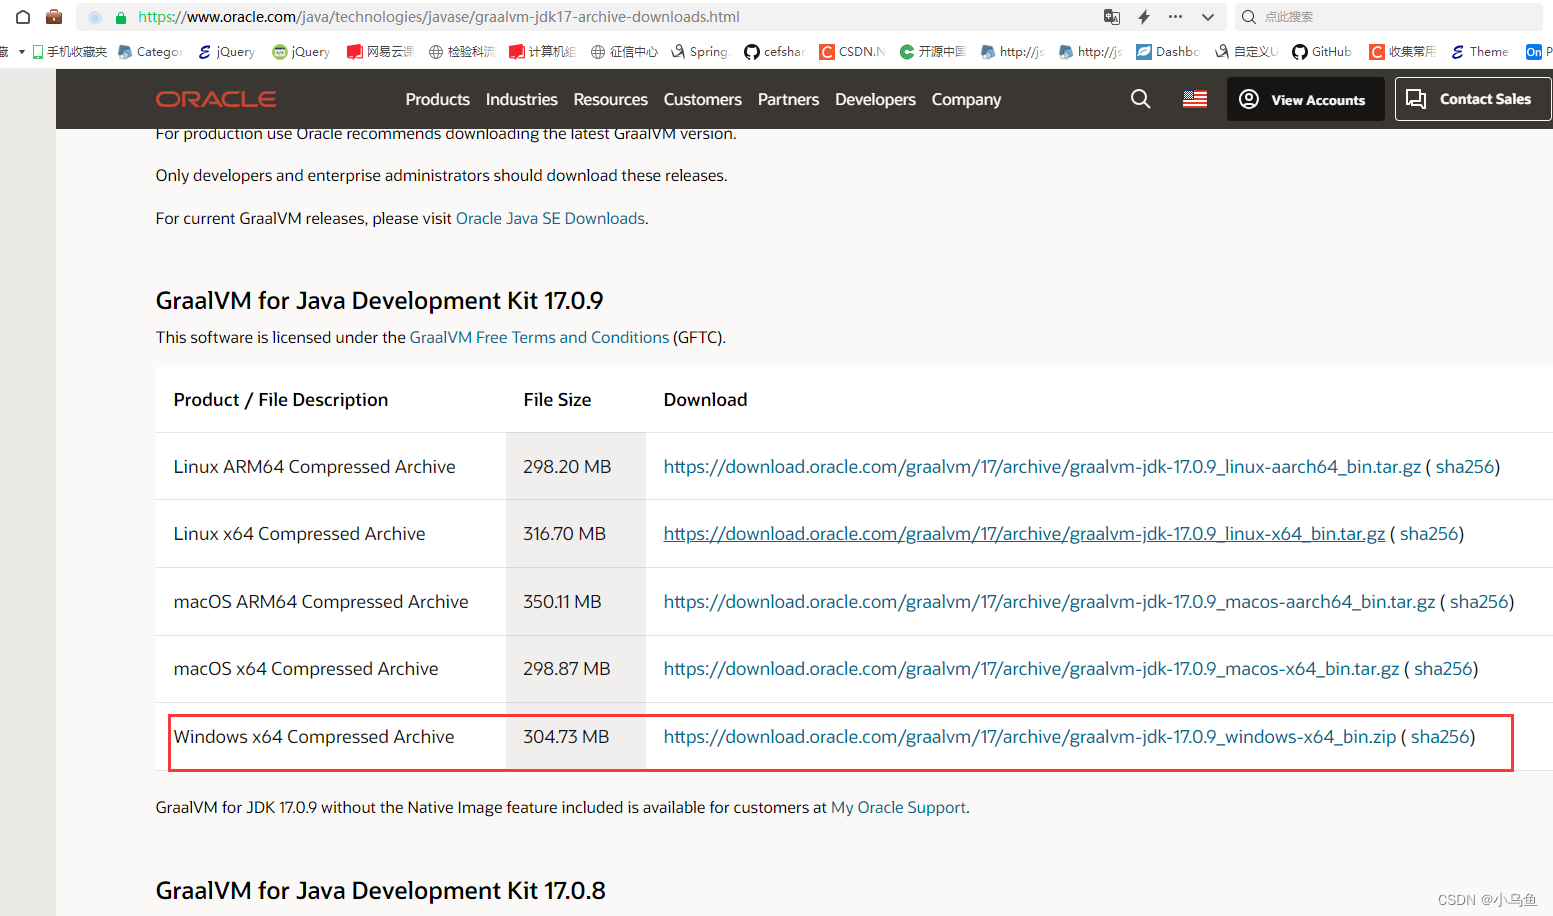Image resolution: width=1553 pixels, height=916 pixels.
Task: Open the Customers menu
Action: pyautogui.click(x=702, y=99)
